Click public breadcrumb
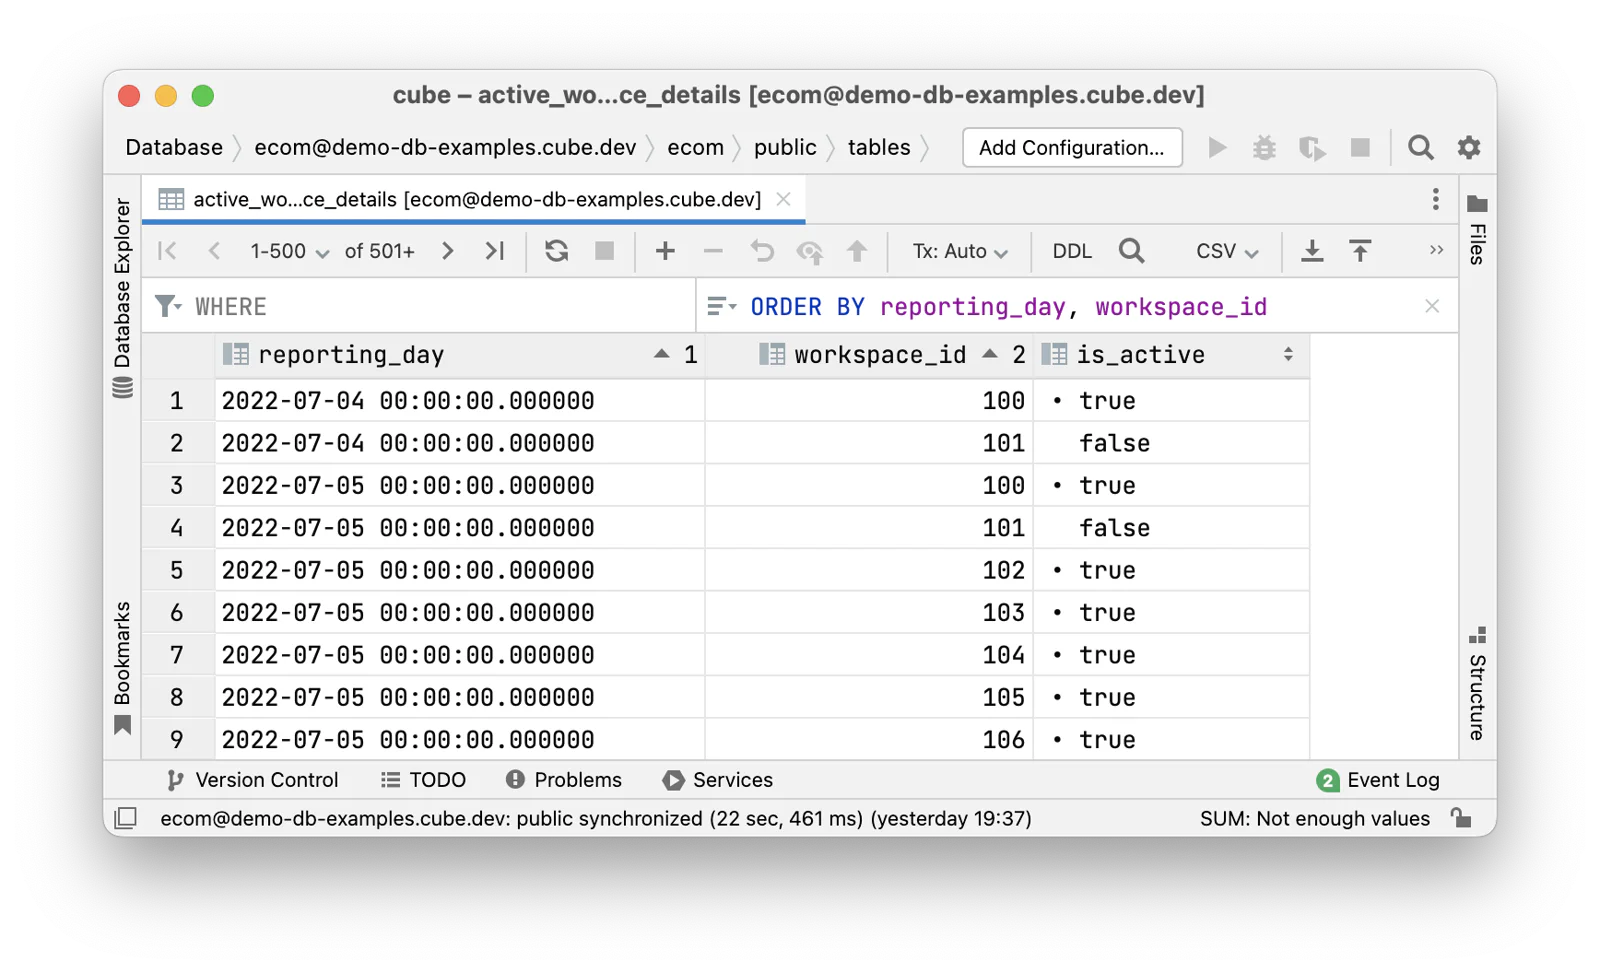The height and width of the screenshot is (973, 1600). click(x=785, y=148)
